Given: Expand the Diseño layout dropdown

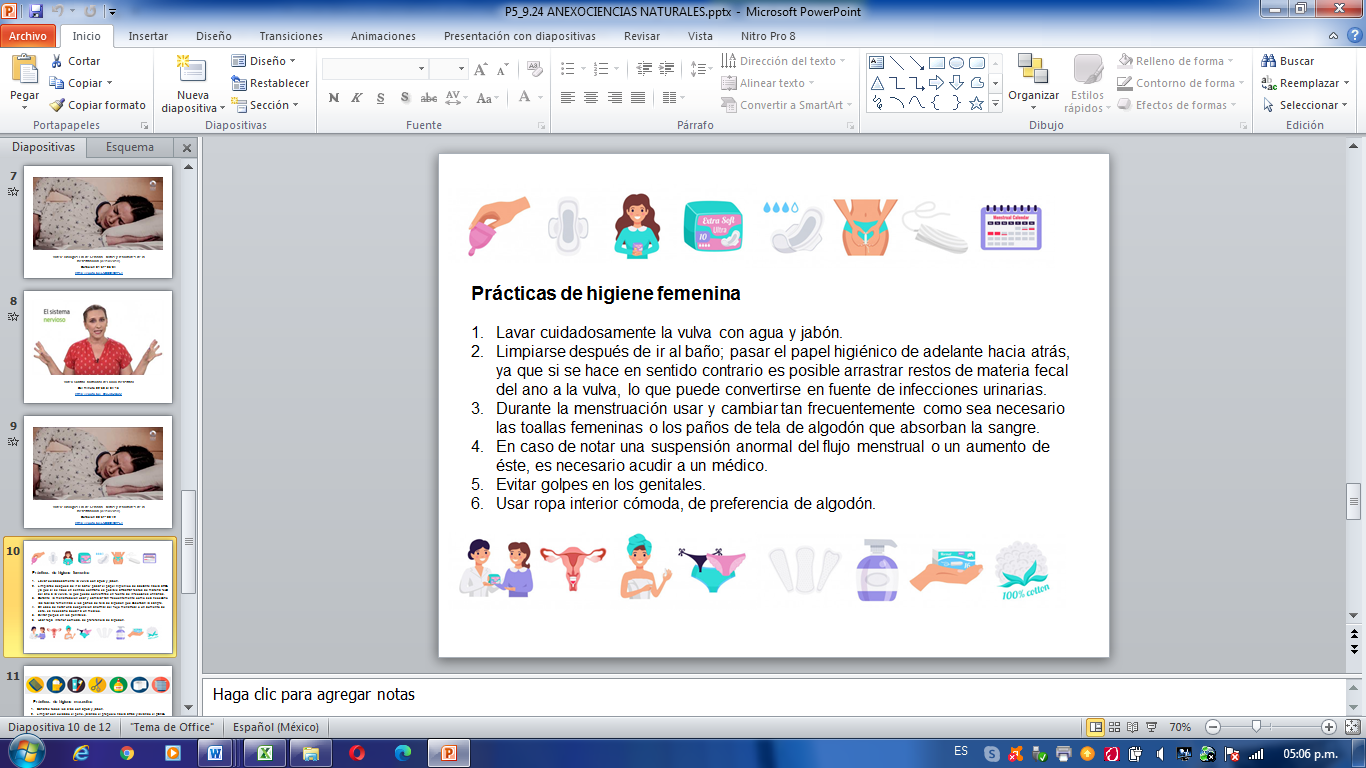Looking at the screenshot, I should 292,61.
